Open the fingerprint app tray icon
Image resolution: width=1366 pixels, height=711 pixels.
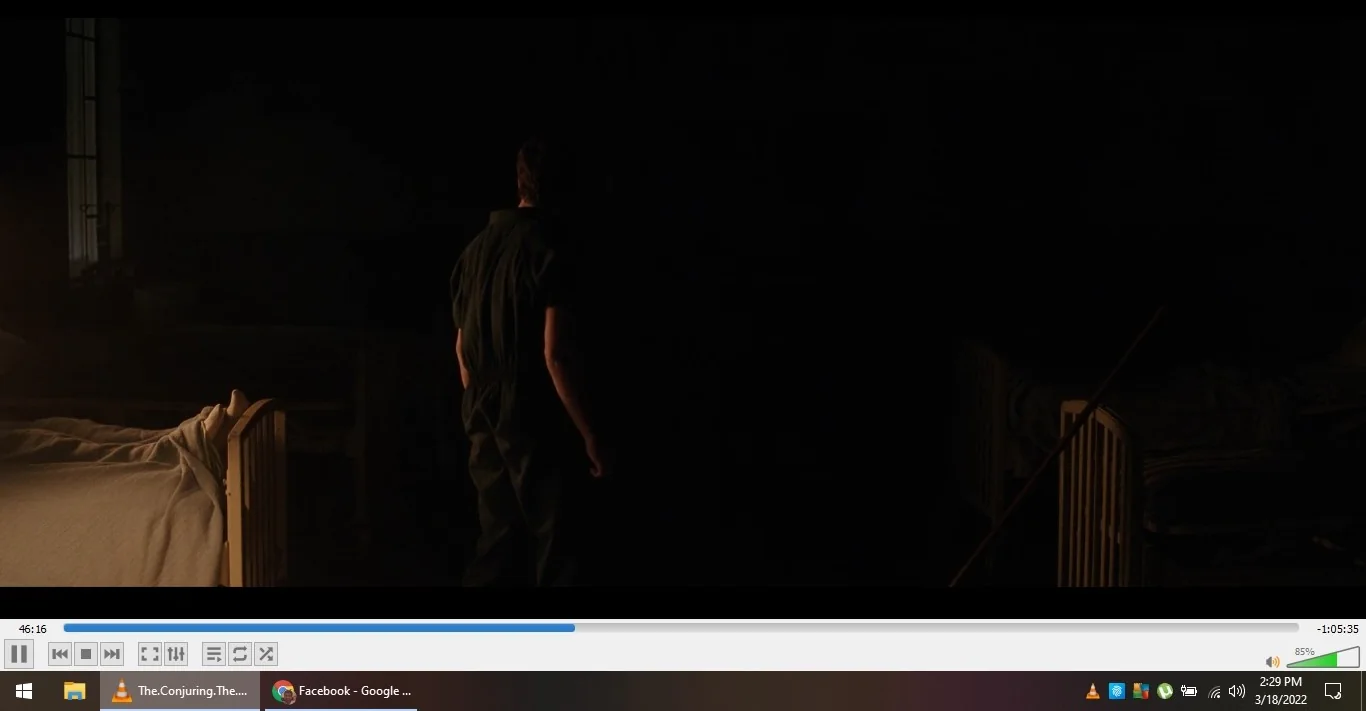pos(1117,691)
